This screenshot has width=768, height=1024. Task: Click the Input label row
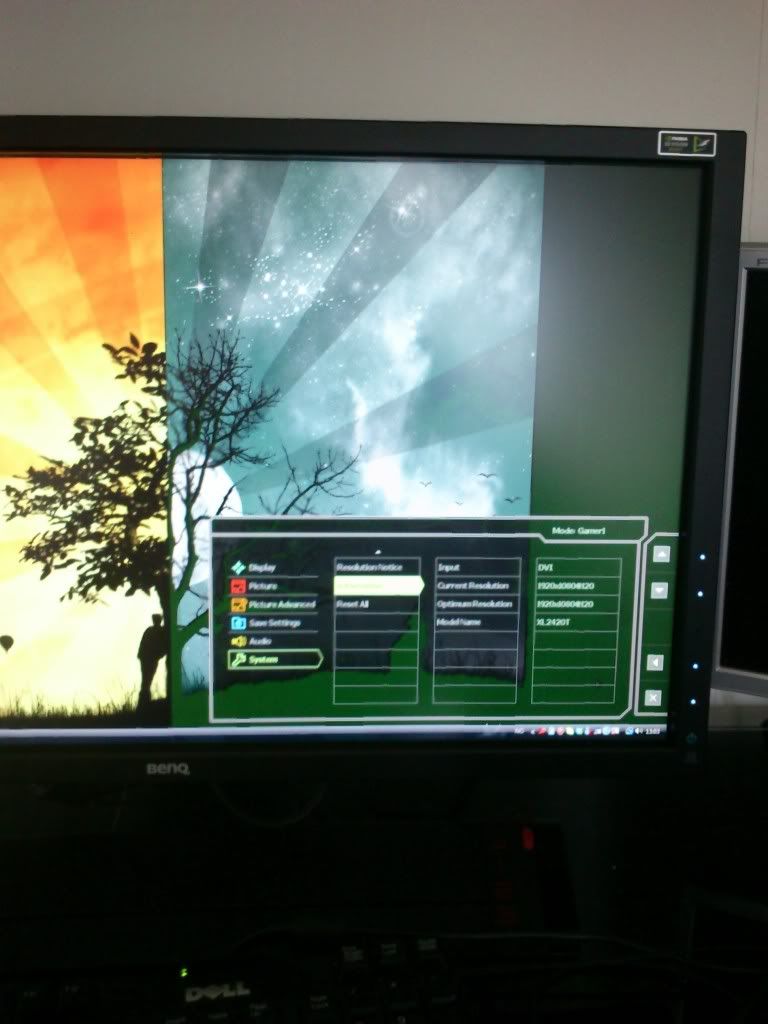[x=477, y=567]
